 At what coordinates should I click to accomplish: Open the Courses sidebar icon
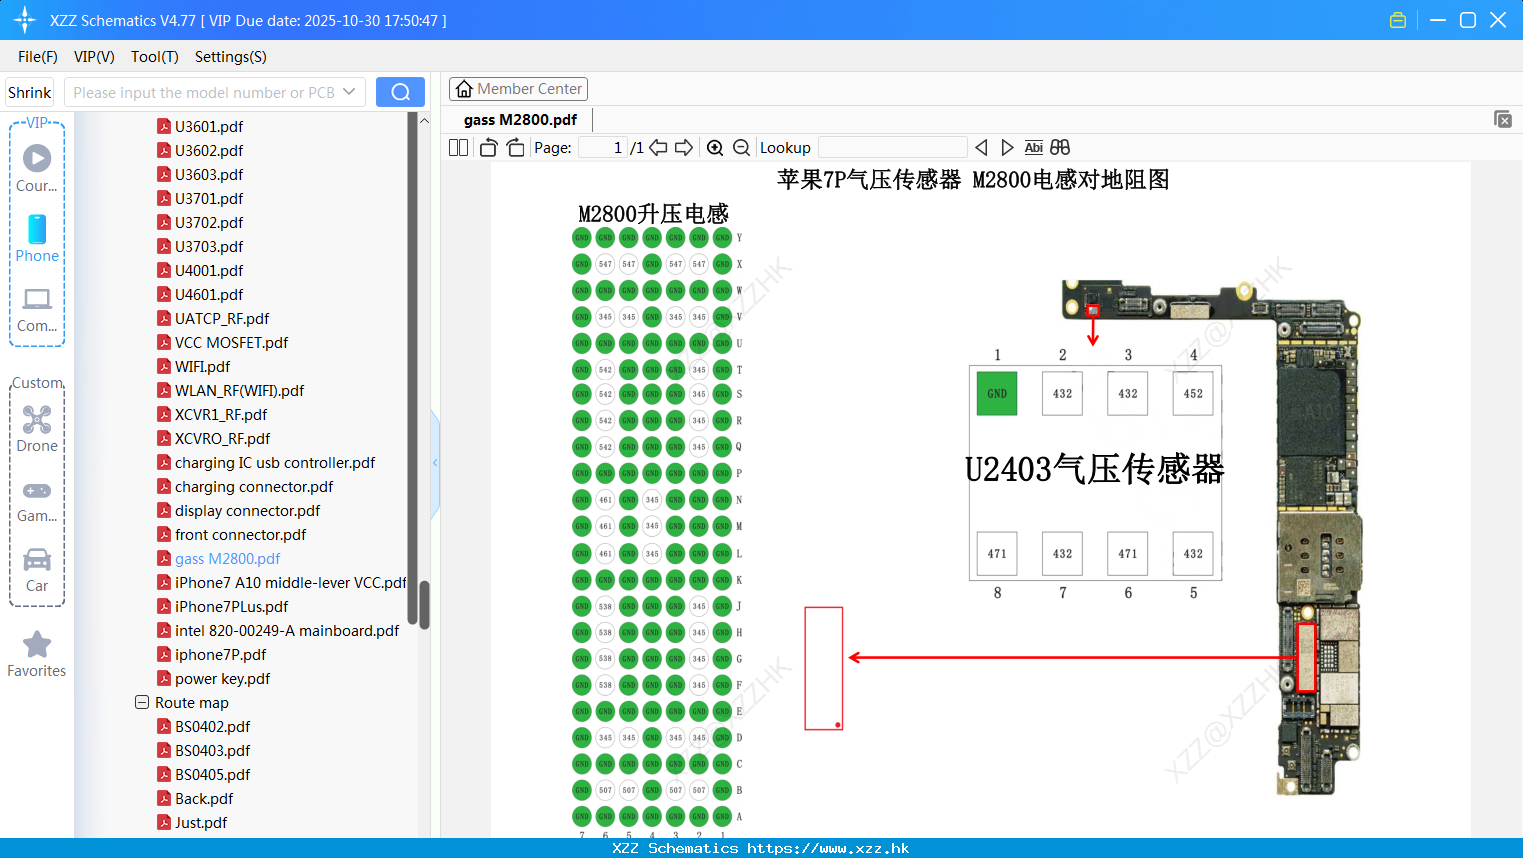click(37, 169)
